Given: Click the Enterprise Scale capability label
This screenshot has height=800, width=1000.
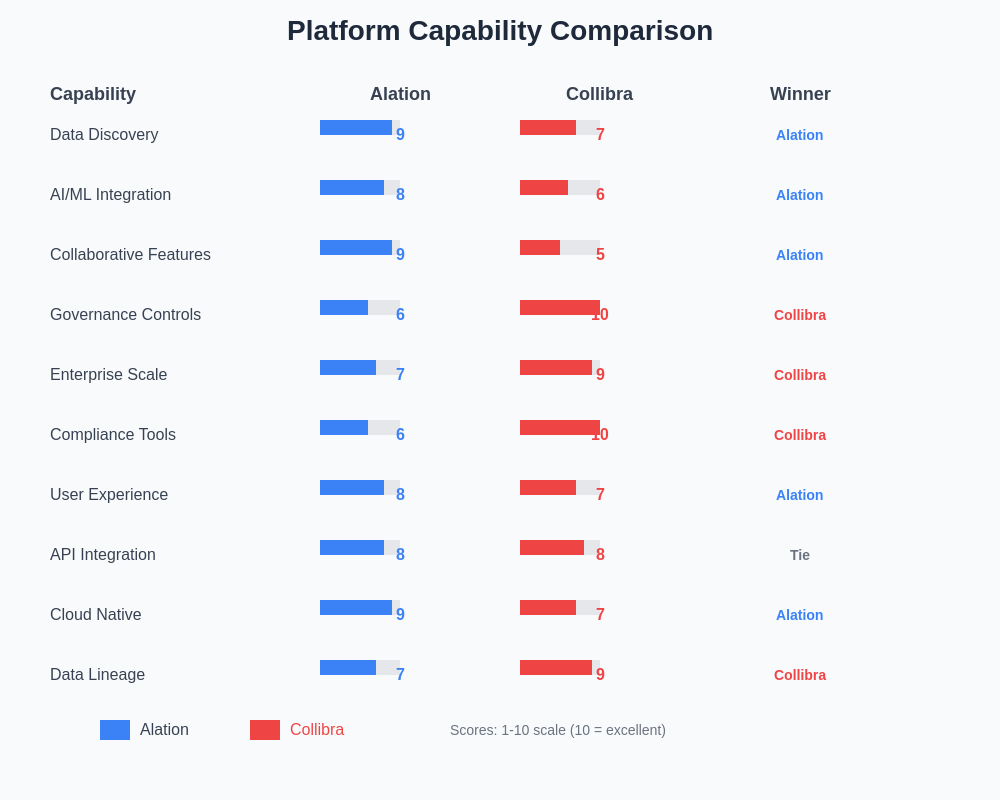Looking at the screenshot, I should [x=108, y=375].
